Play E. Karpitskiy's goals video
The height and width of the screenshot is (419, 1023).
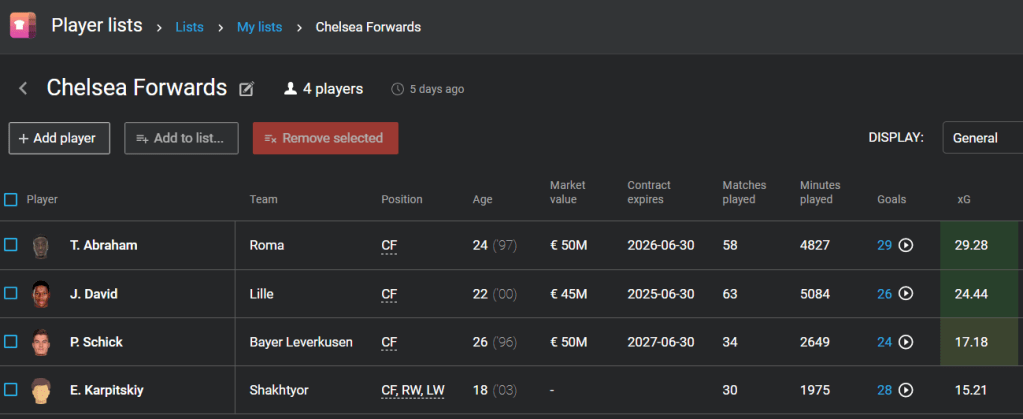pos(906,390)
